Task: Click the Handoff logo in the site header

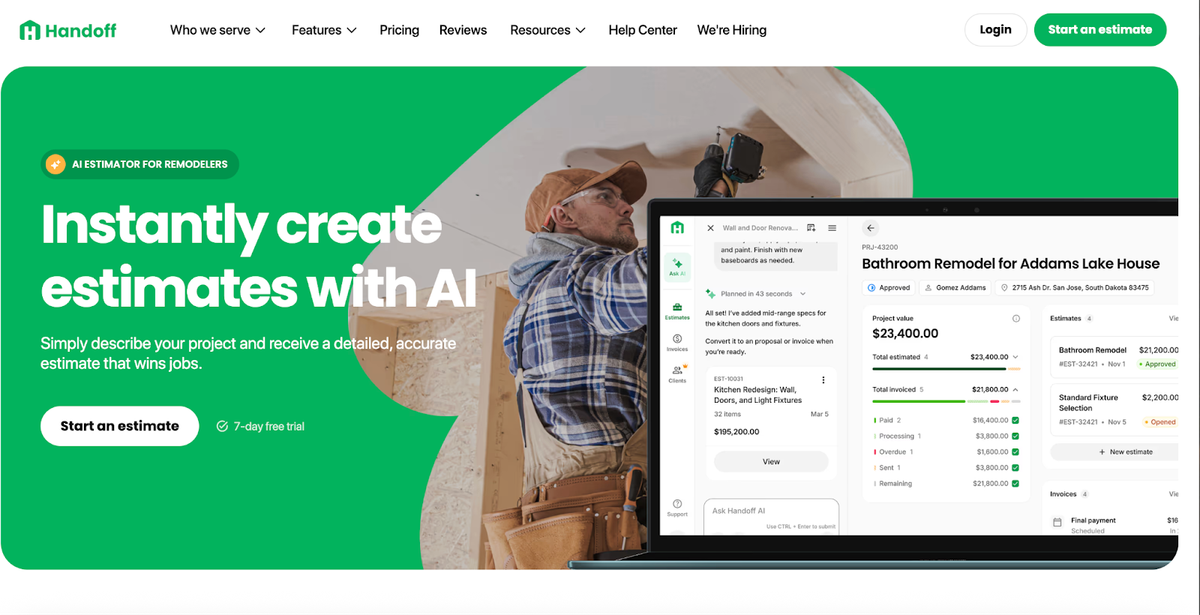Action: click(x=68, y=30)
